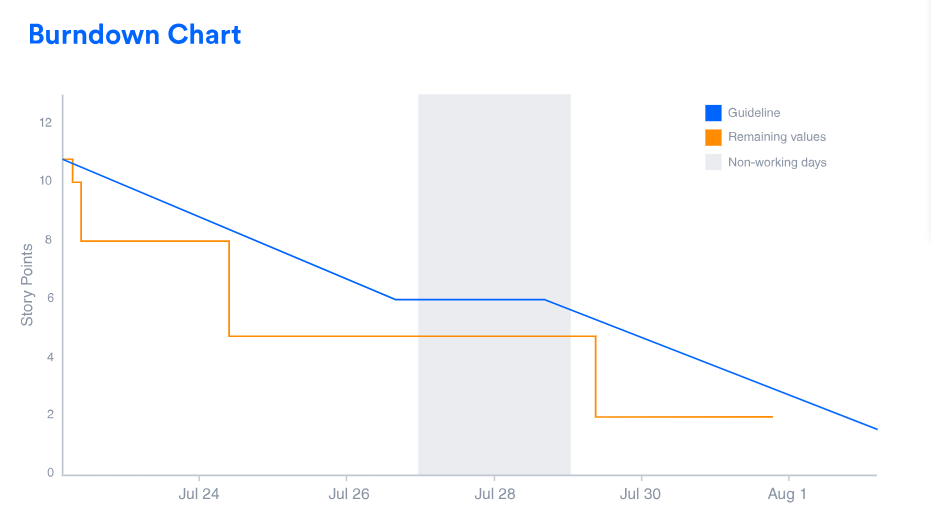Screen dimensions: 931x526
Task: Click the Story Points axis title
Action: (x=28, y=285)
